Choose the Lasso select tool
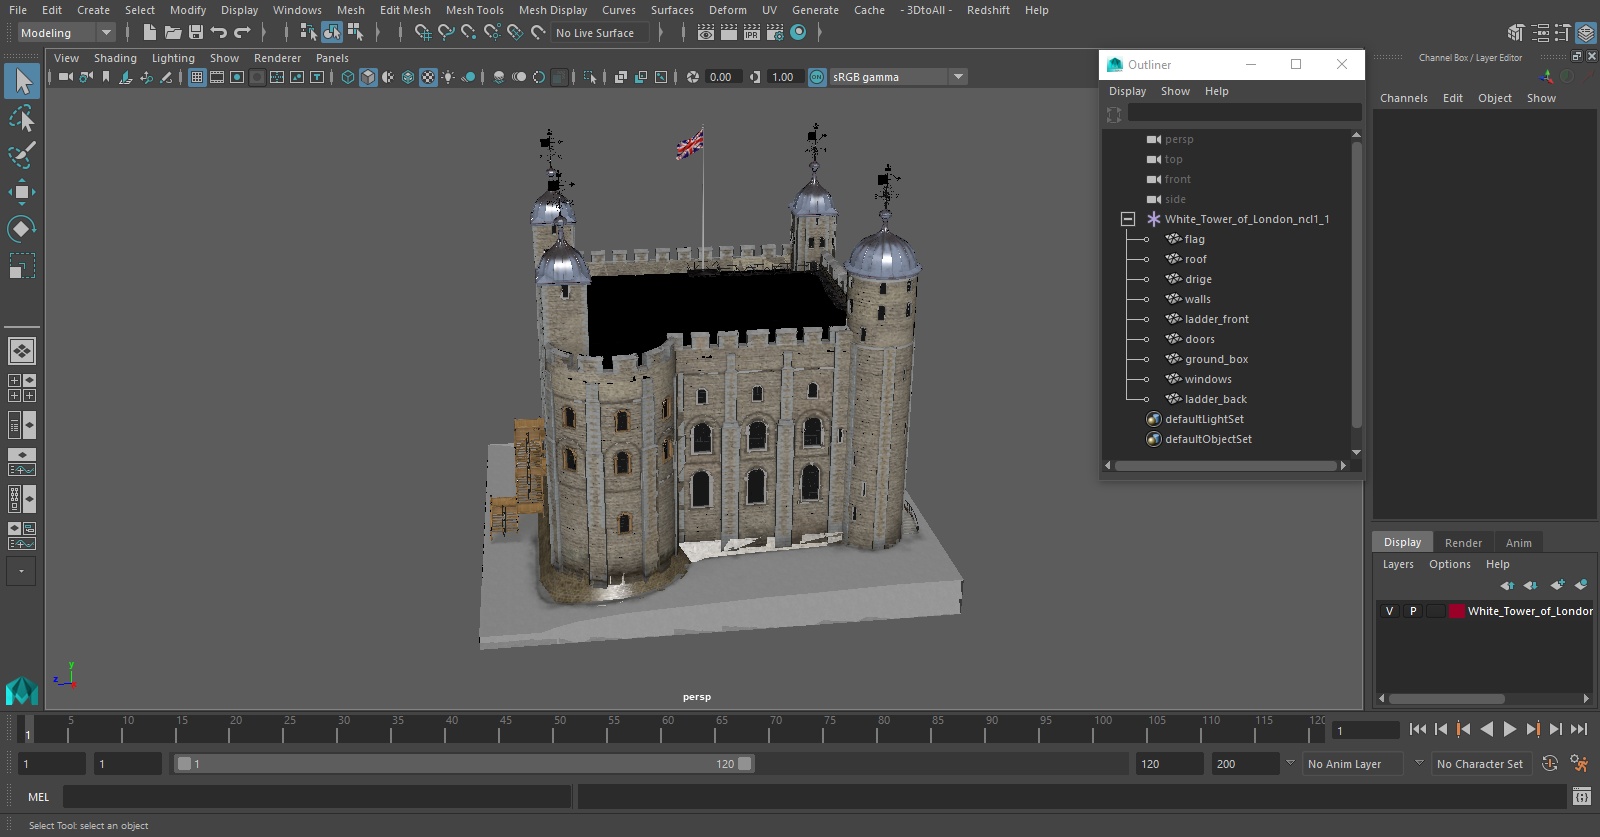1600x837 pixels. coord(21,119)
